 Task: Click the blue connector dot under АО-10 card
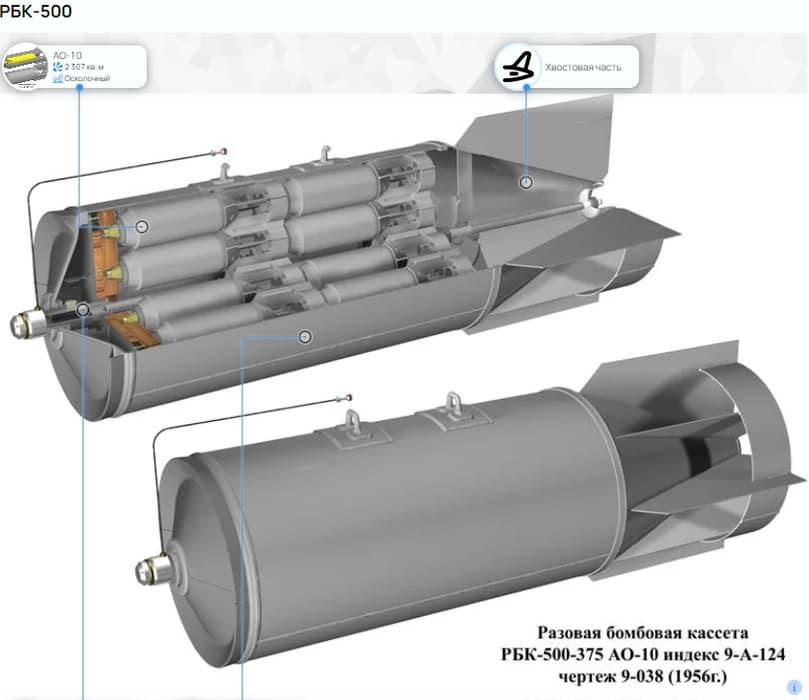pos(79,87)
